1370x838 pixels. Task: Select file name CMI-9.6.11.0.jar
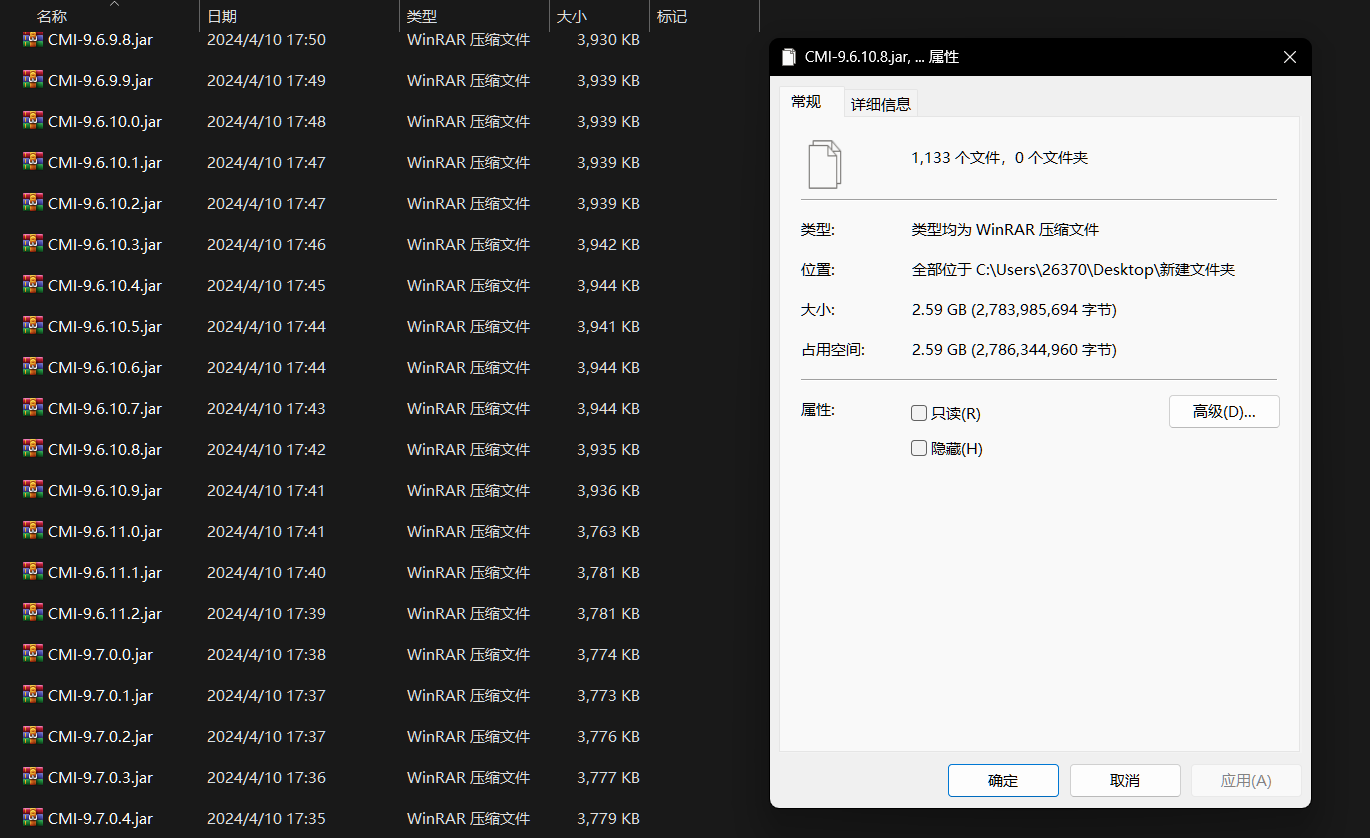[x=105, y=531]
